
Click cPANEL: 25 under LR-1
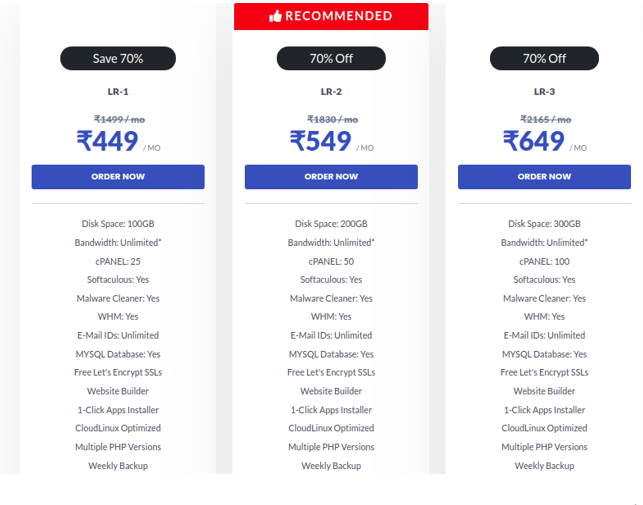tap(118, 261)
